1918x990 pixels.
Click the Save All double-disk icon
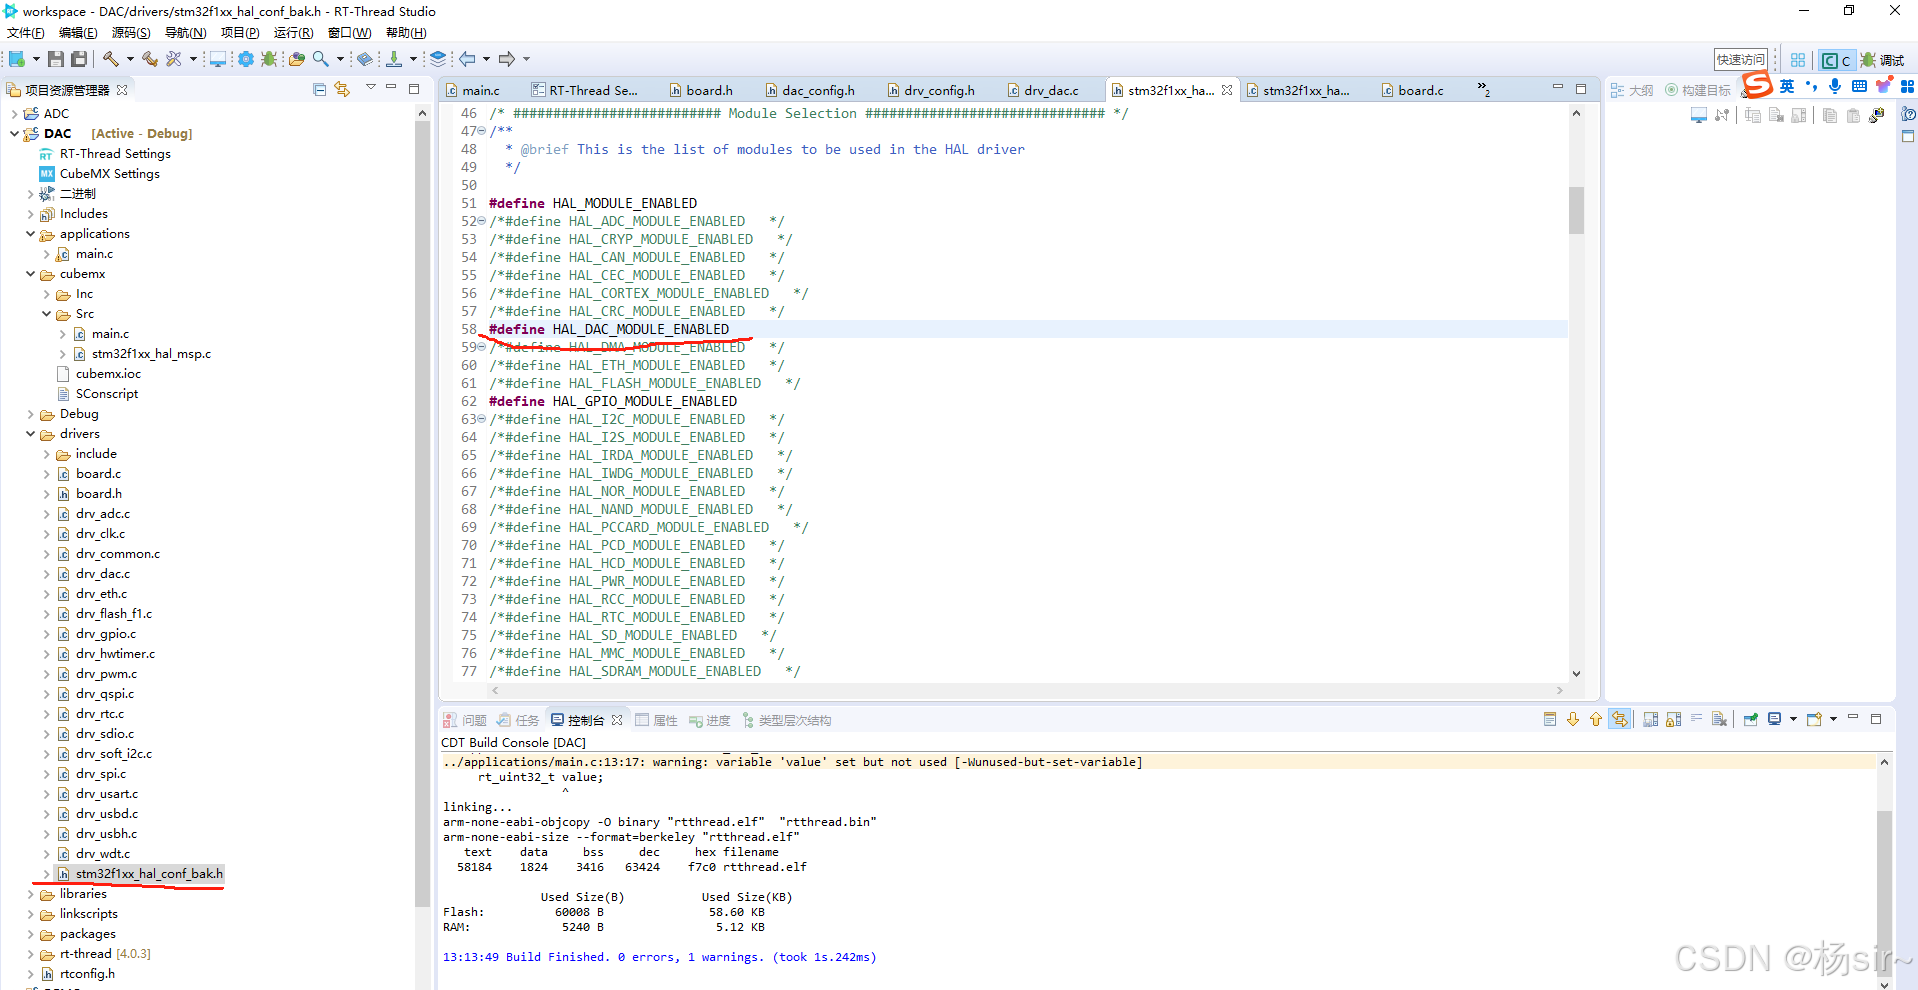pos(79,59)
